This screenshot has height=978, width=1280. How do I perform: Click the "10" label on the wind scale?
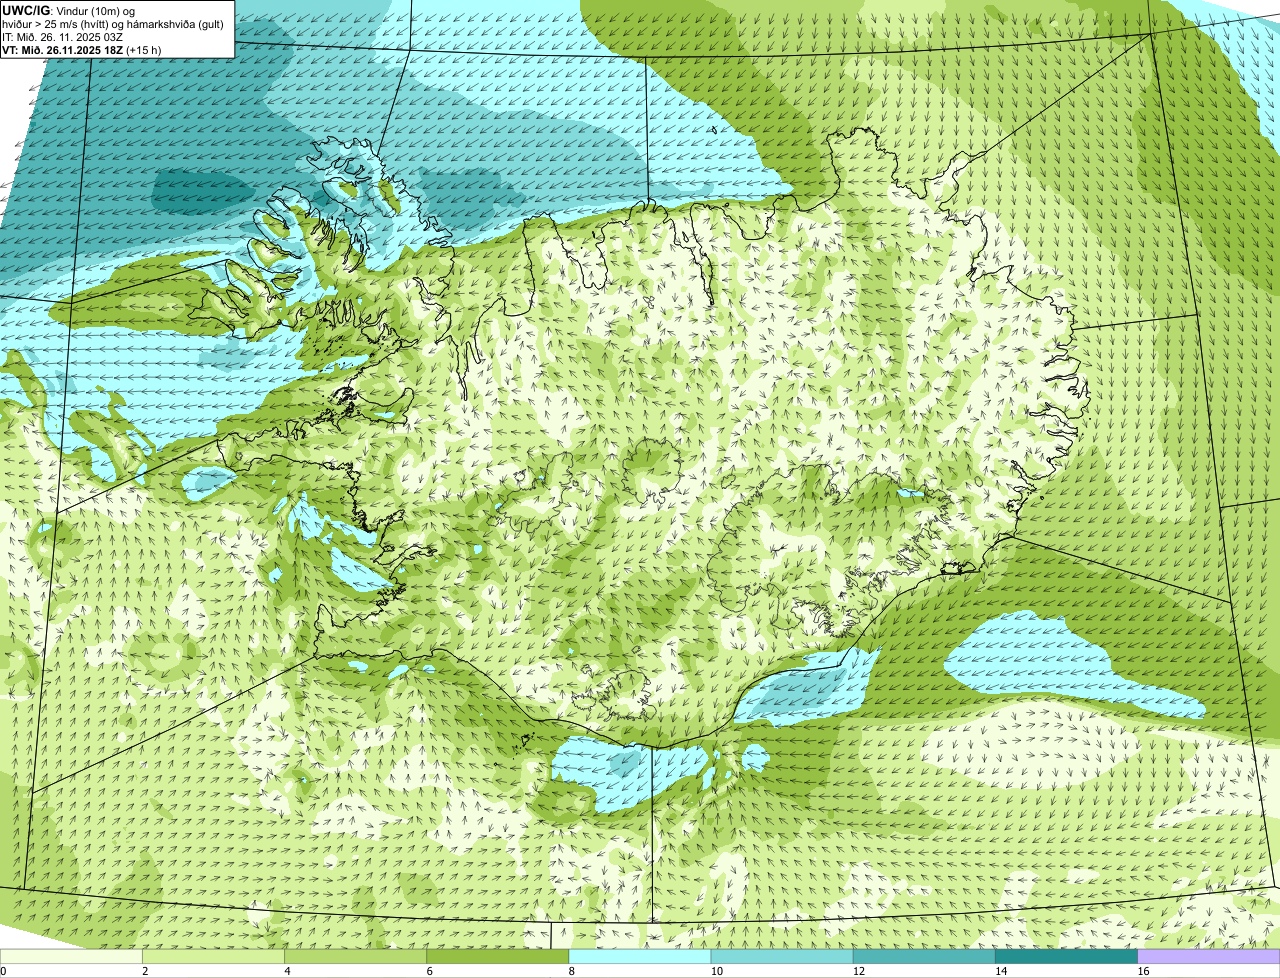pos(716,971)
